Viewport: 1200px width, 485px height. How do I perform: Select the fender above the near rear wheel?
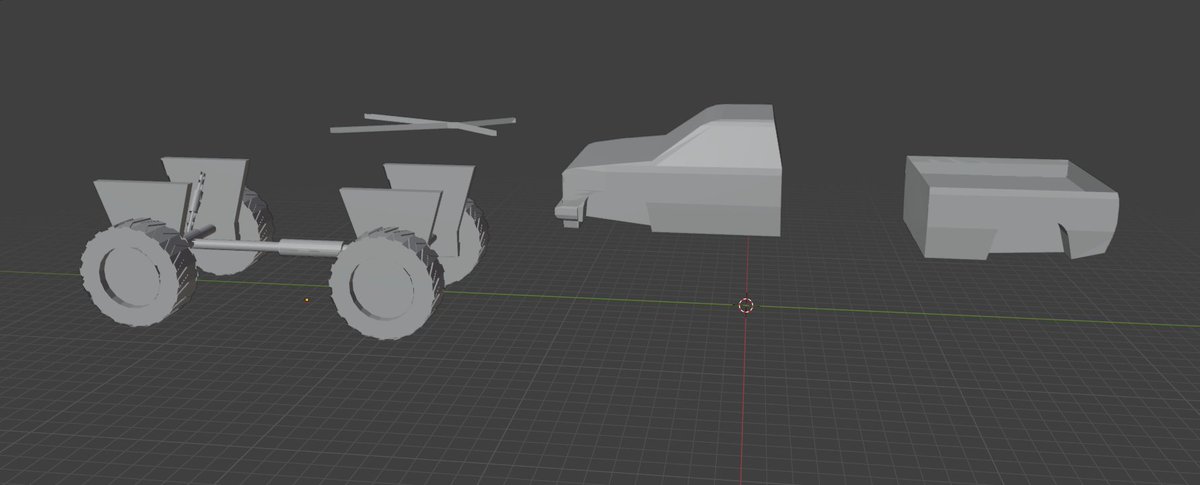coord(390,211)
